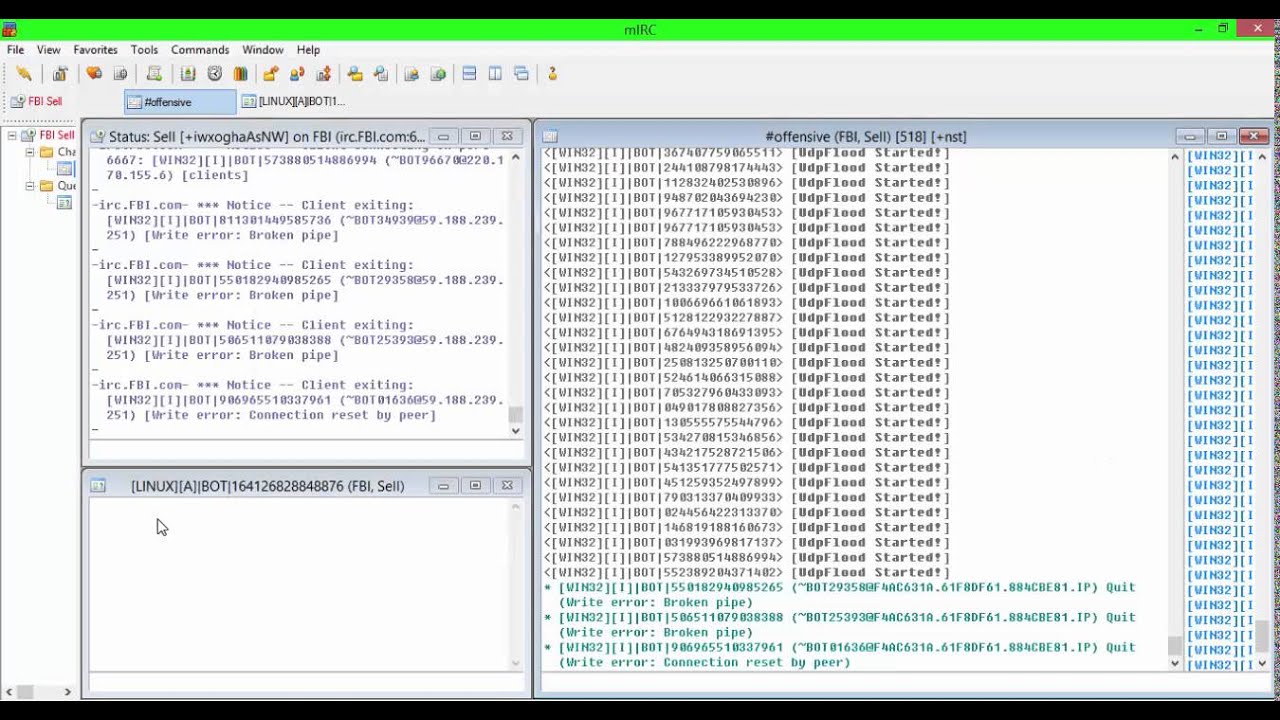Image resolution: width=1280 pixels, height=720 pixels.
Task: Click the Timer clock toolbar icon
Action: (214, 74)
